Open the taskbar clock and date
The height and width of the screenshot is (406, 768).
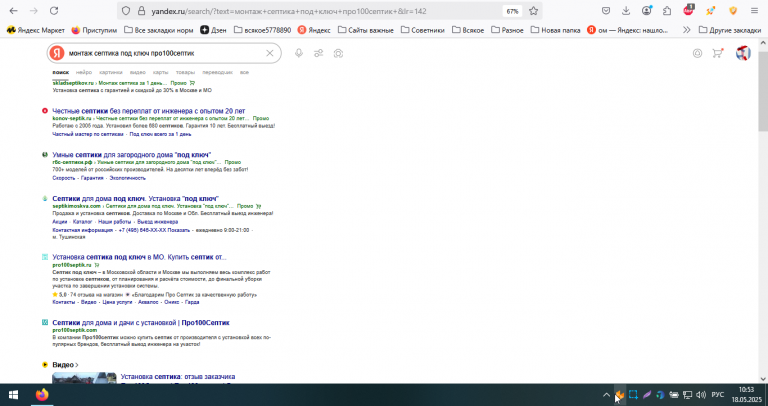pos(747,395)
